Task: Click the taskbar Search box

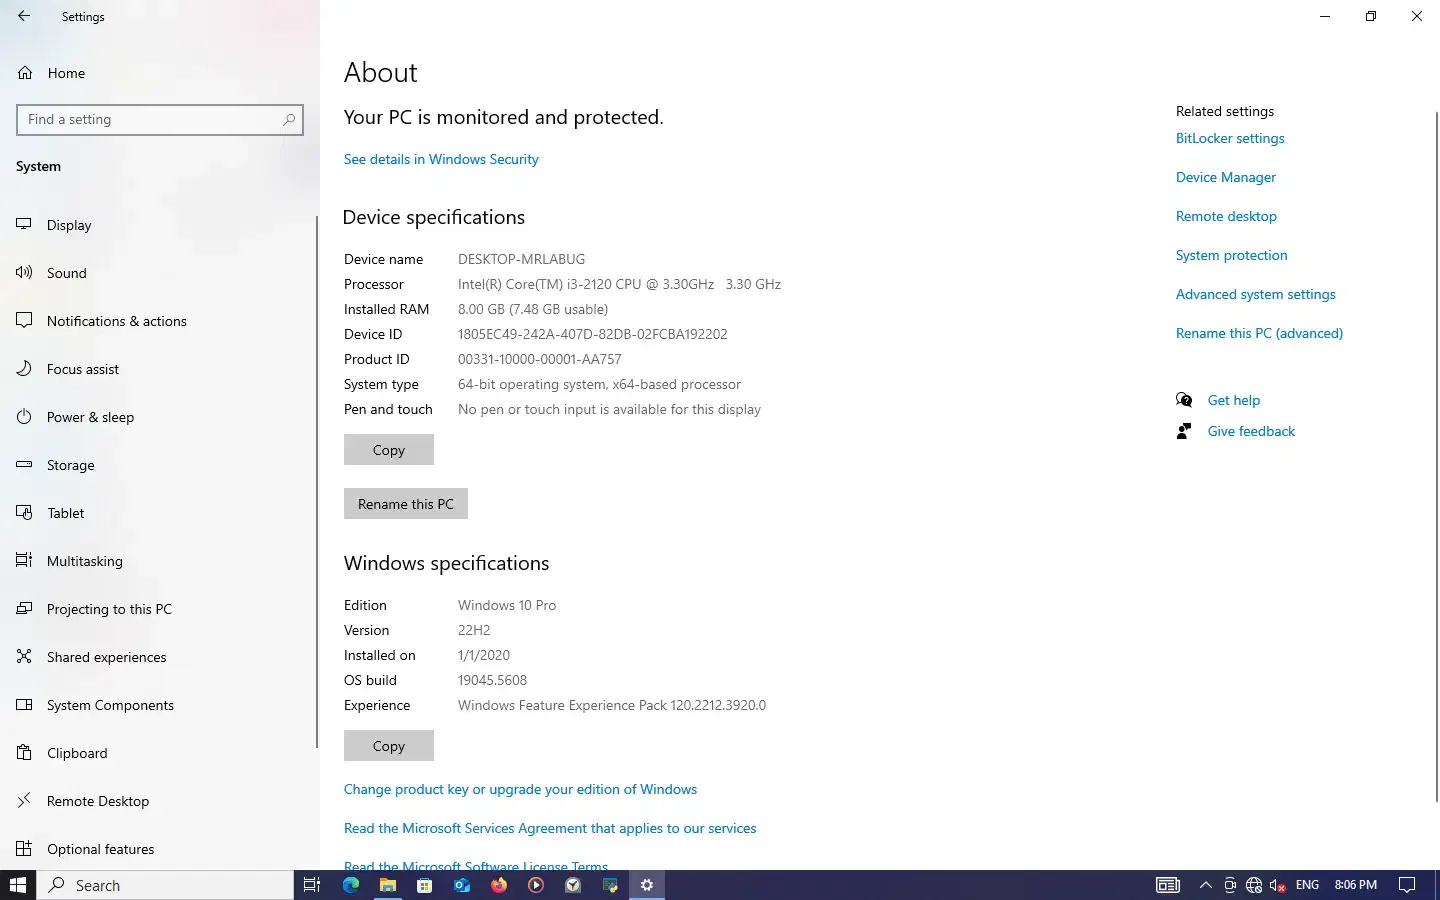Action: tap(165, 885)
